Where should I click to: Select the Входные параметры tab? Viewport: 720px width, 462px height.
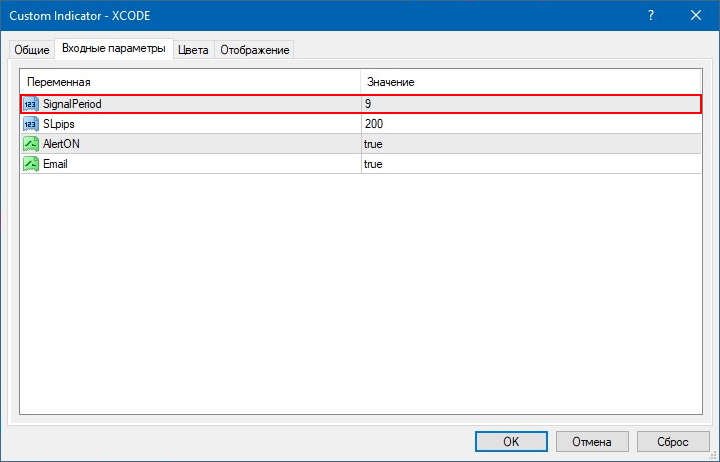pyautogui.click(x=113, y=49)
